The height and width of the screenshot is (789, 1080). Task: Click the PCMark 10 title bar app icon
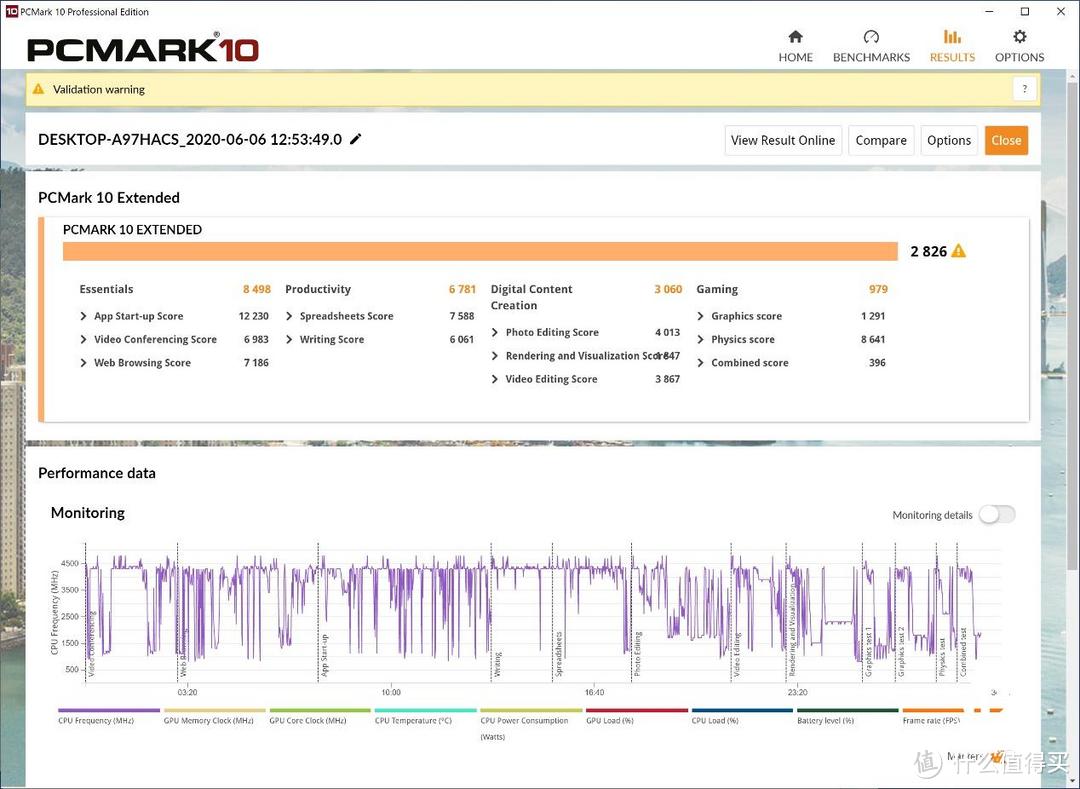pyautogui.click(x=11, y=12)
